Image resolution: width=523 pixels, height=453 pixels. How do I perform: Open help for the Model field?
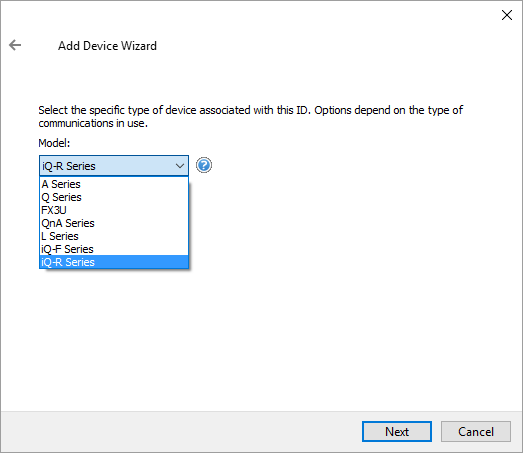(204, 165)
